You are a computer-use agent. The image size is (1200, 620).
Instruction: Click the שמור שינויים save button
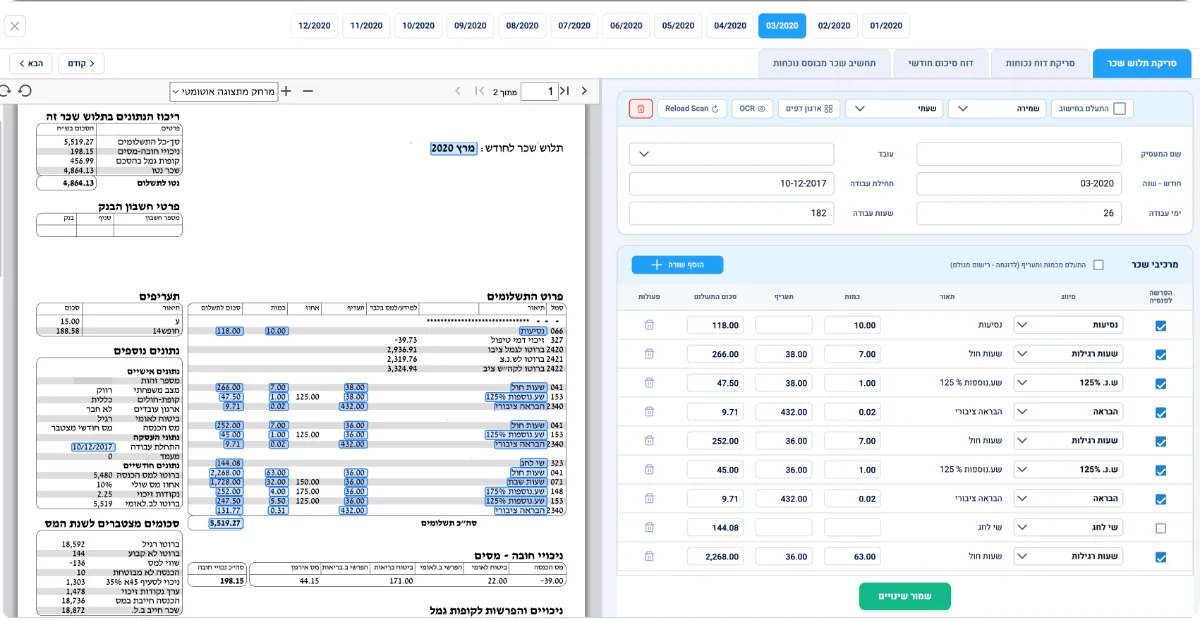[x=905, y=596]
